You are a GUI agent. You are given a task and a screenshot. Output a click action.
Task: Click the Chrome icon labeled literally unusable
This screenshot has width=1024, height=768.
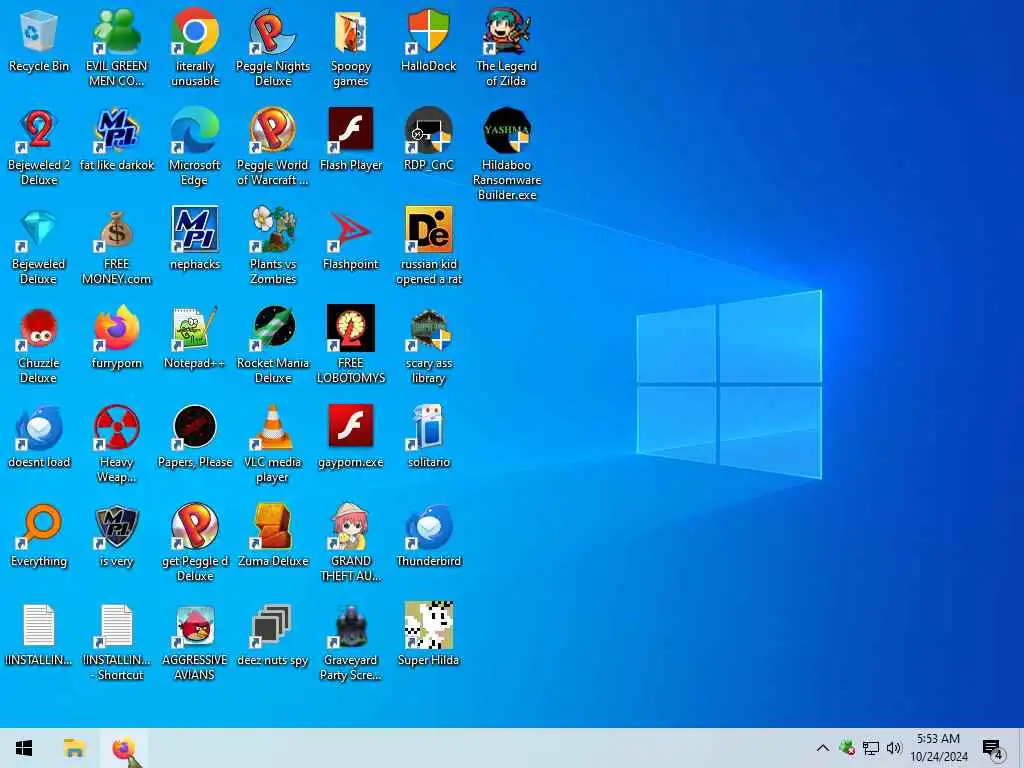[x=195, y=48]
